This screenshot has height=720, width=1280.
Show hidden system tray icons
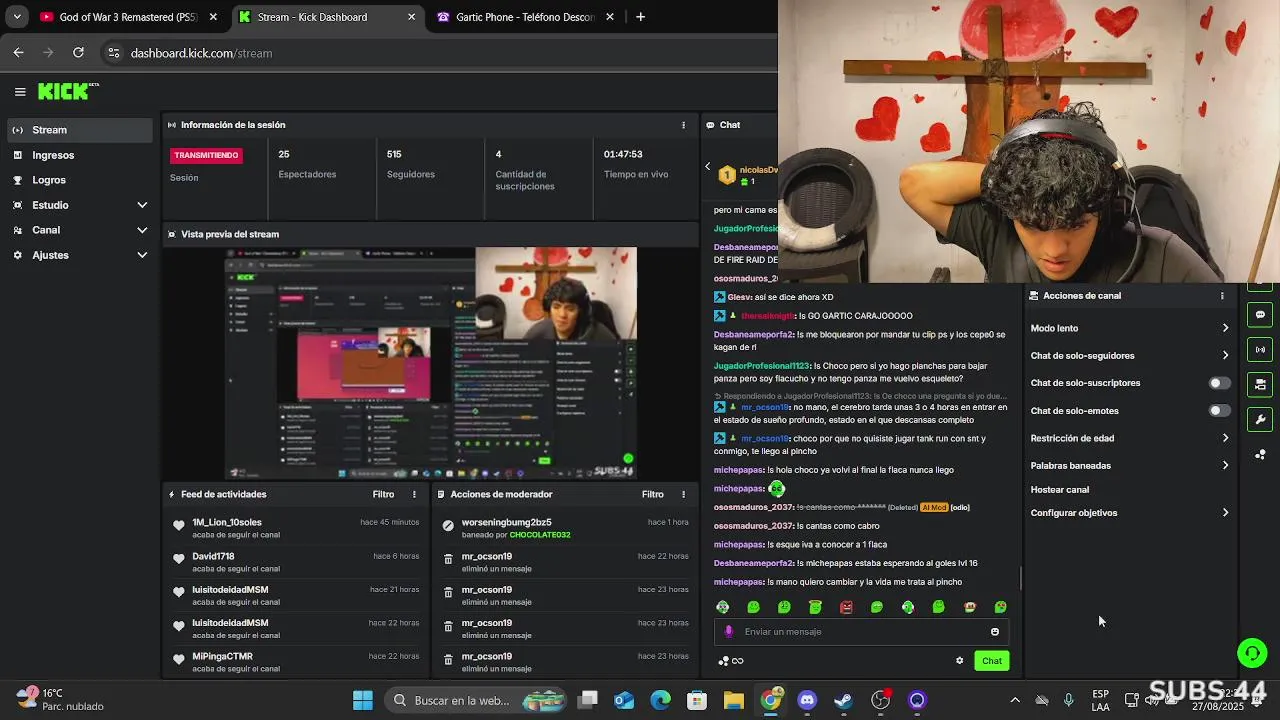point(1015,700)
